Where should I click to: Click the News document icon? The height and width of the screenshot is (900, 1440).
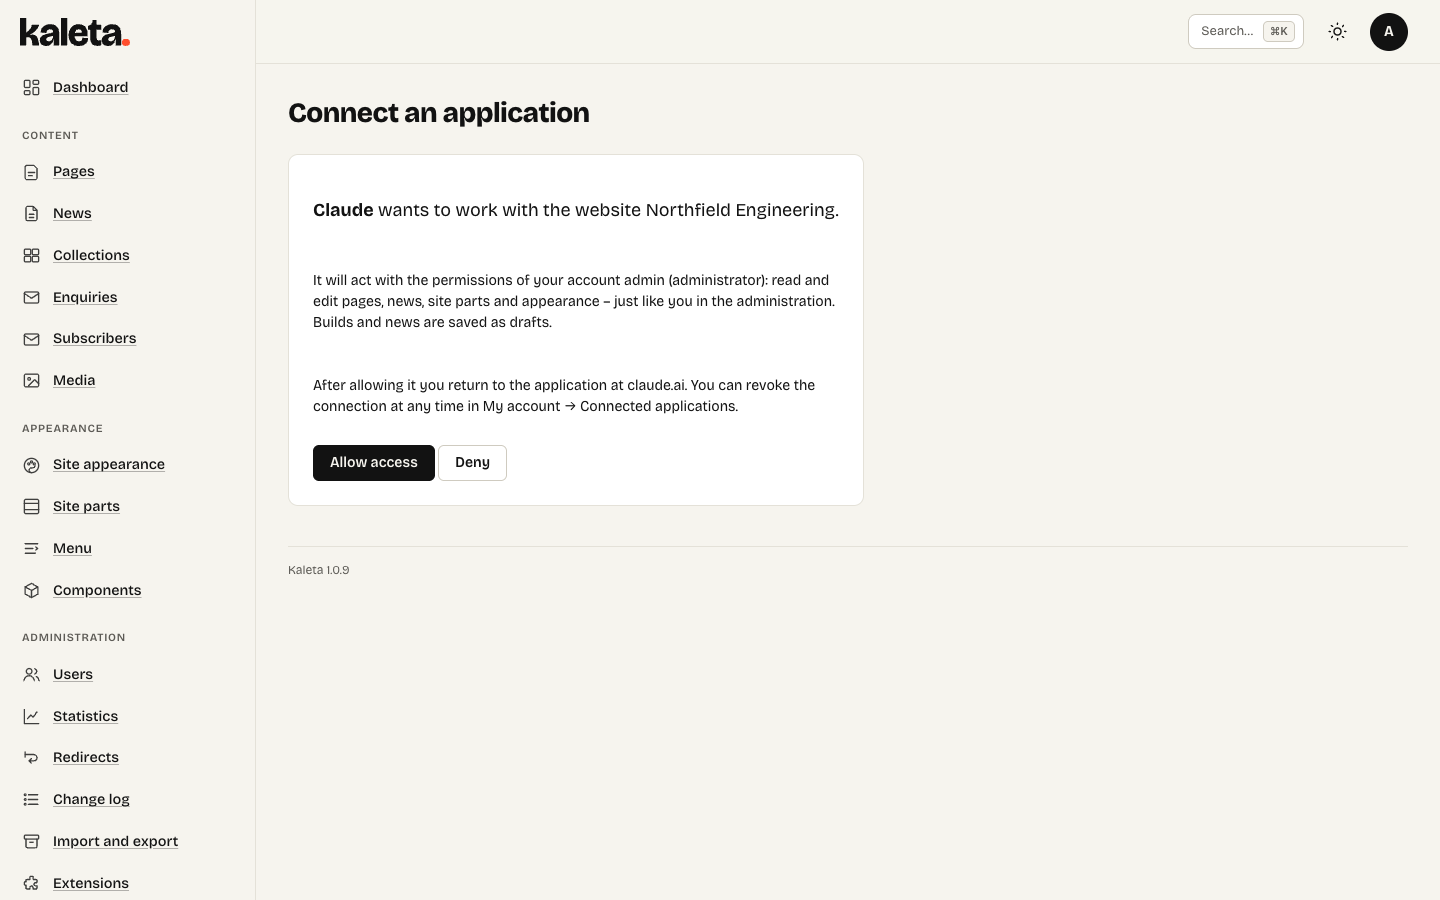[x=32, y=214]
